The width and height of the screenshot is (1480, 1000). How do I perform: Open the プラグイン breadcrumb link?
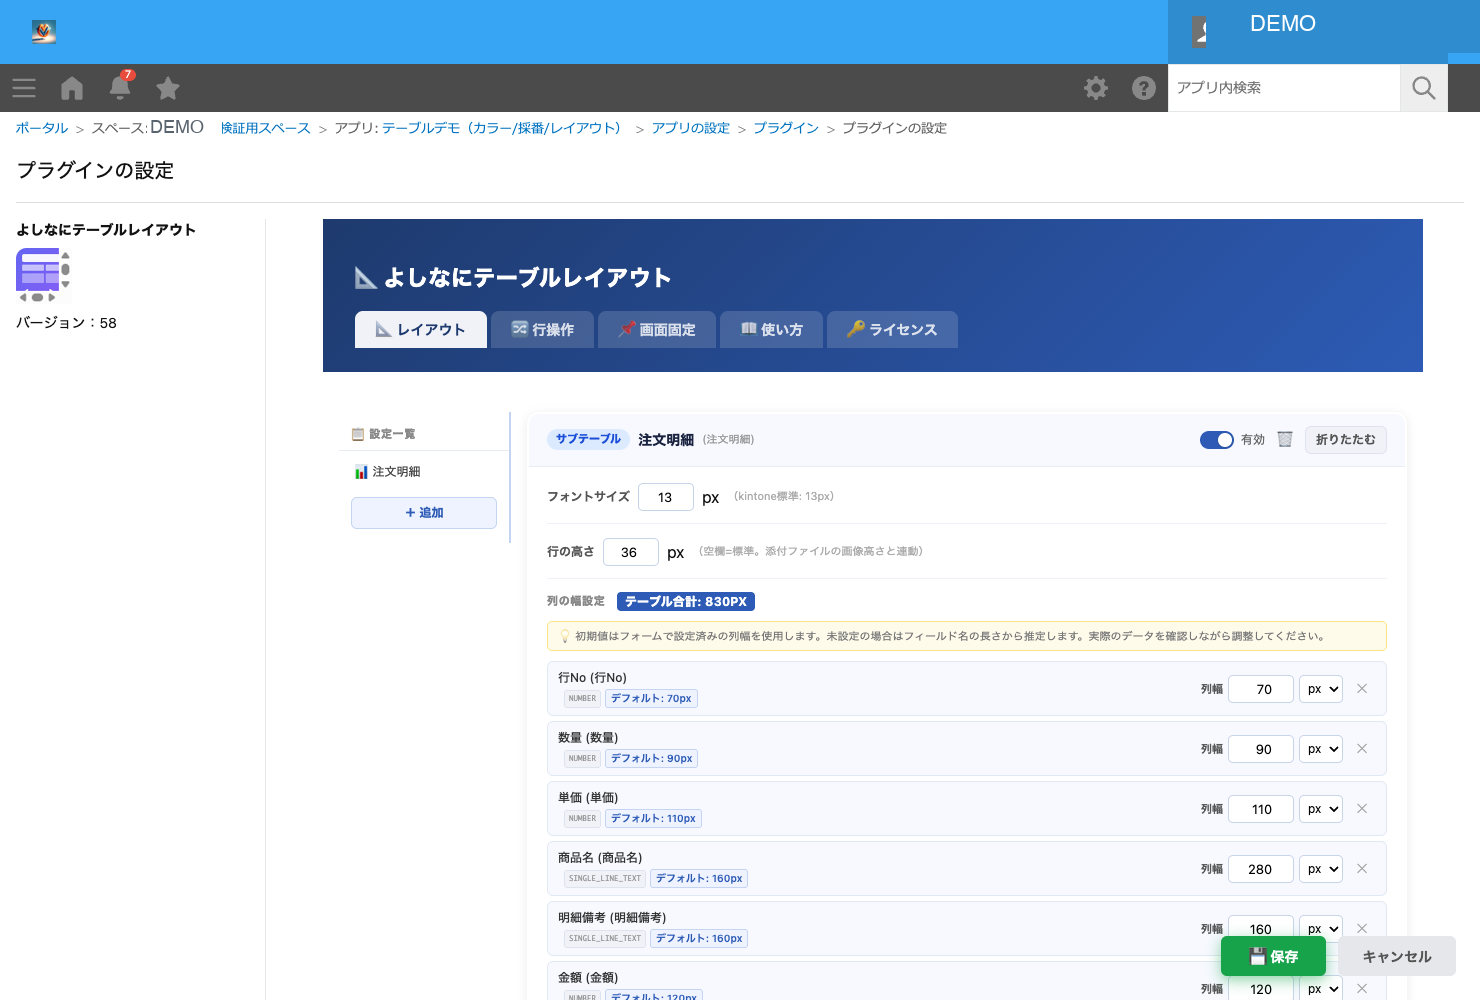coord(786,128)
